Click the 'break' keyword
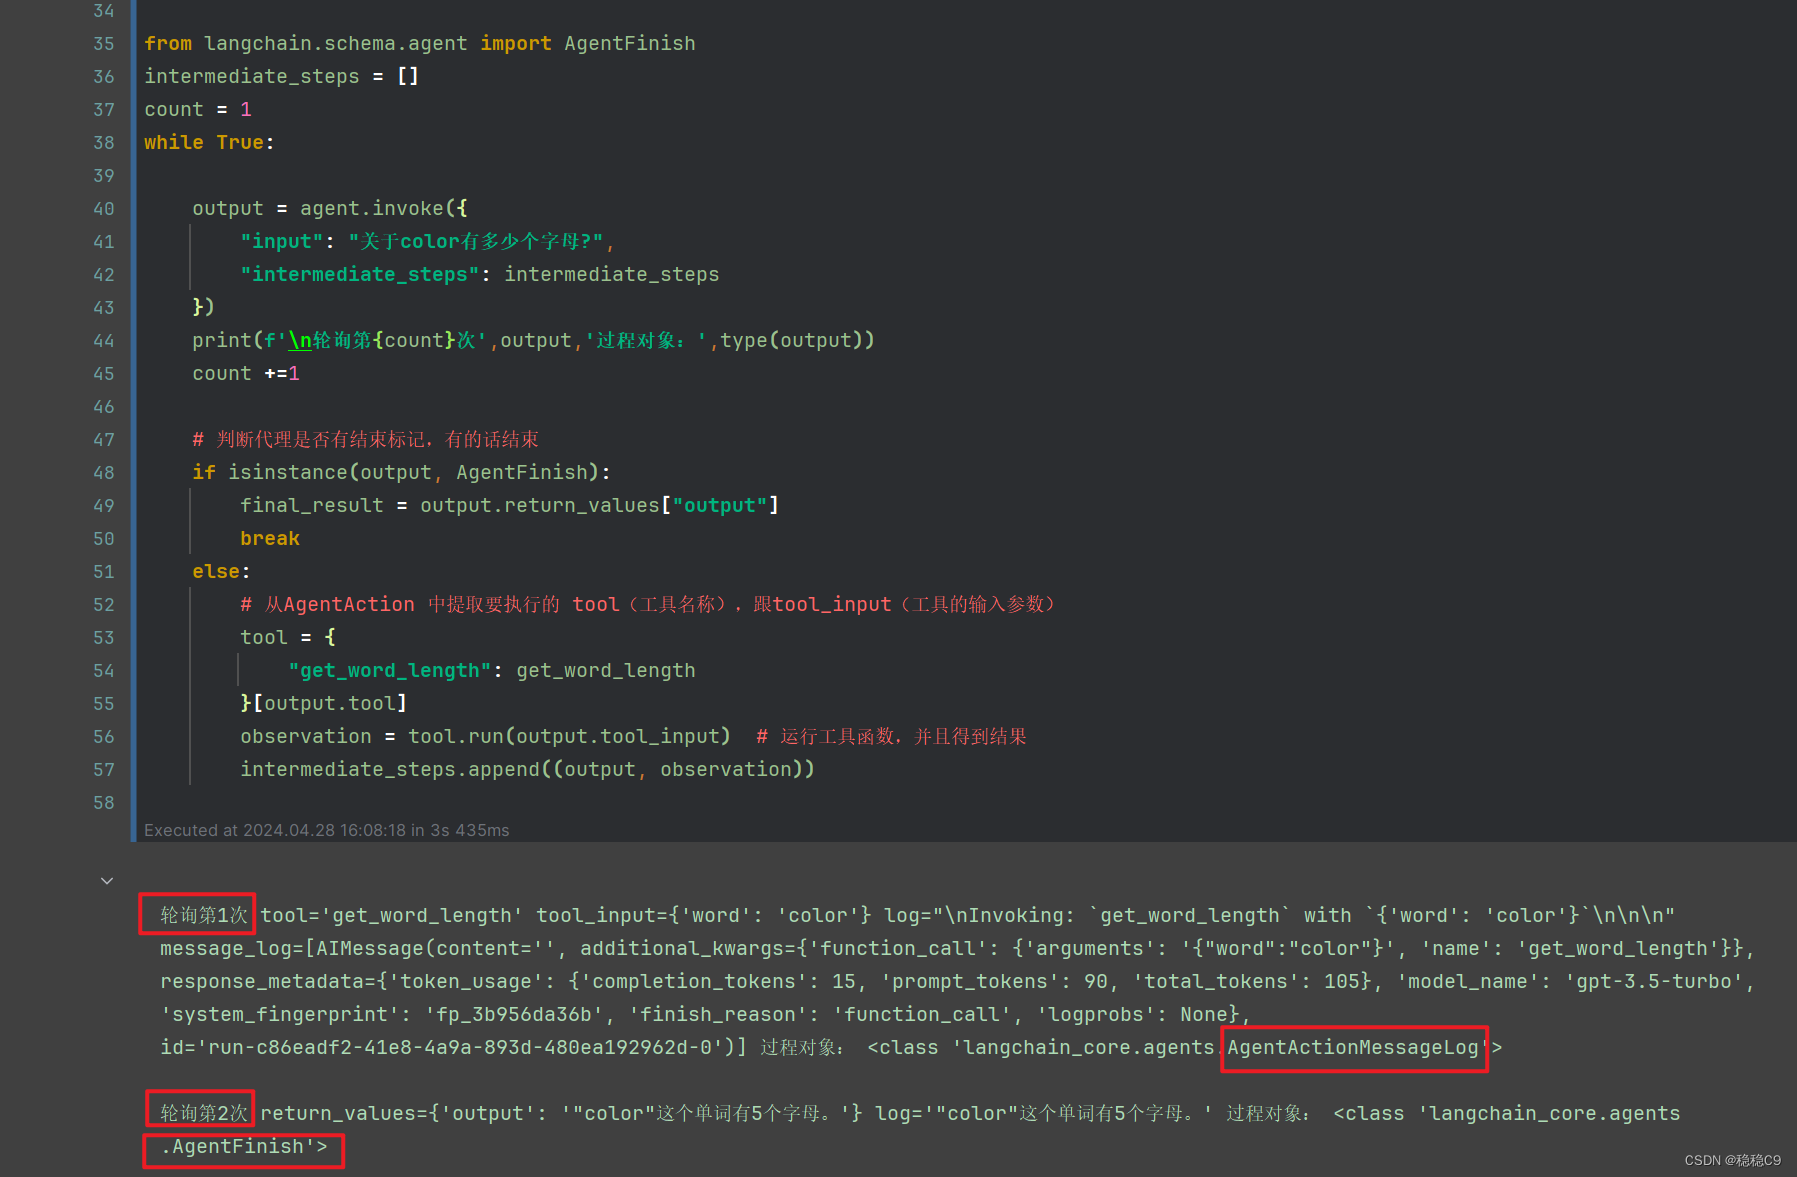Screen dimensions: 1797x1177 click(270, 539)
